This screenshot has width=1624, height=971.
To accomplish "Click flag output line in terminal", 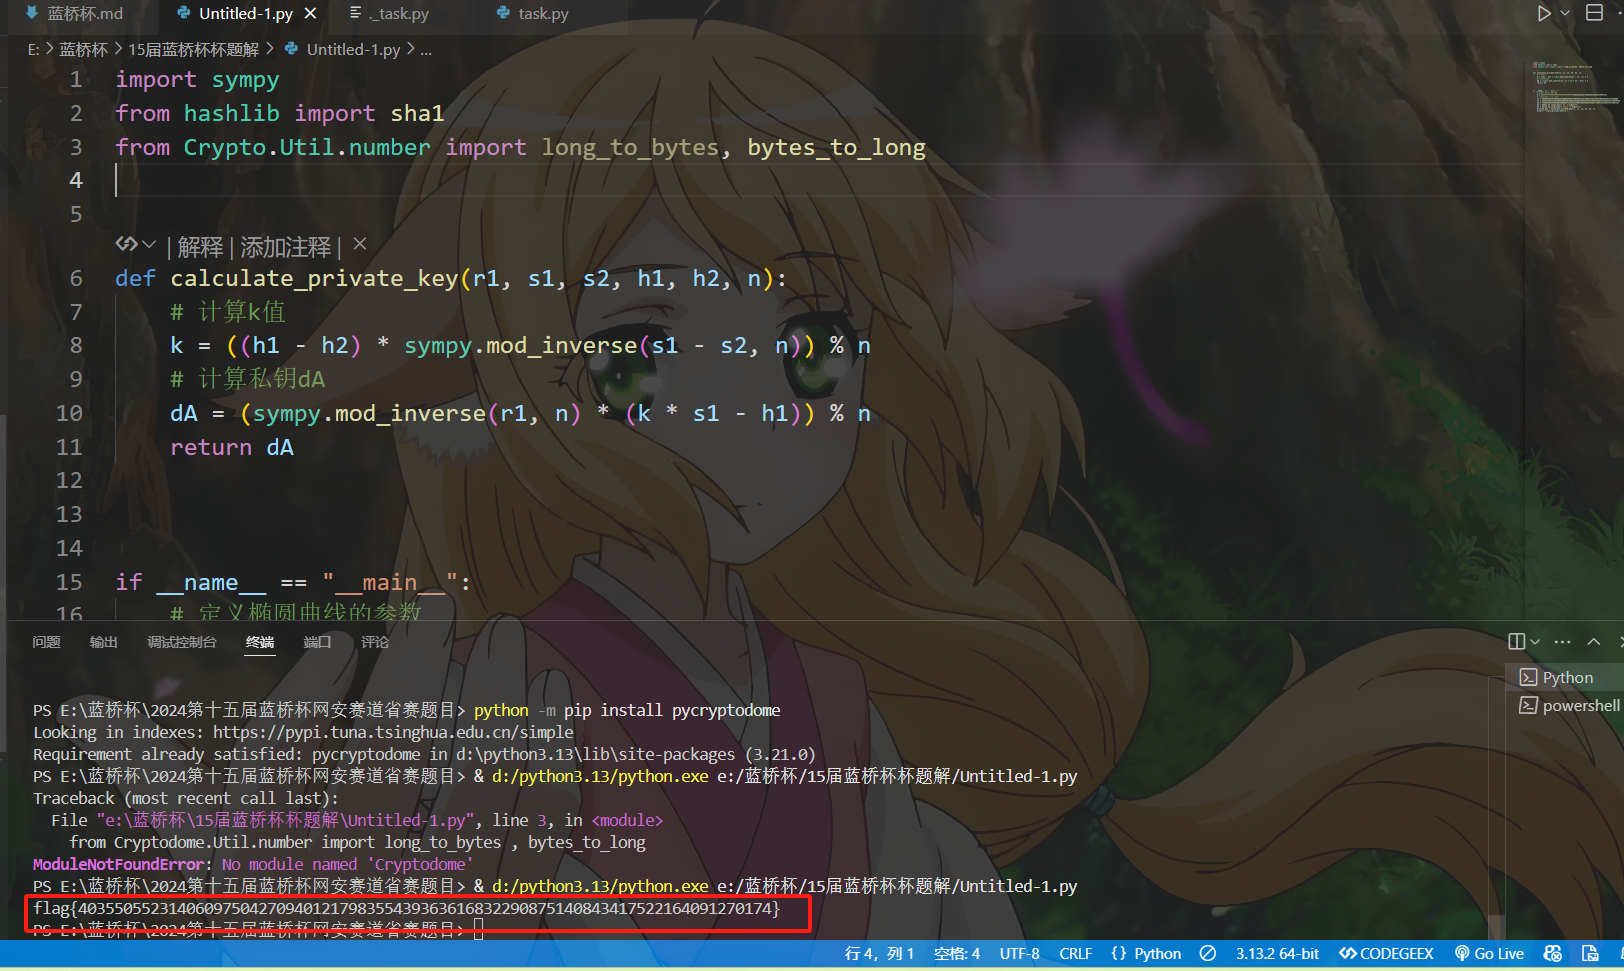I will point(406,908).
